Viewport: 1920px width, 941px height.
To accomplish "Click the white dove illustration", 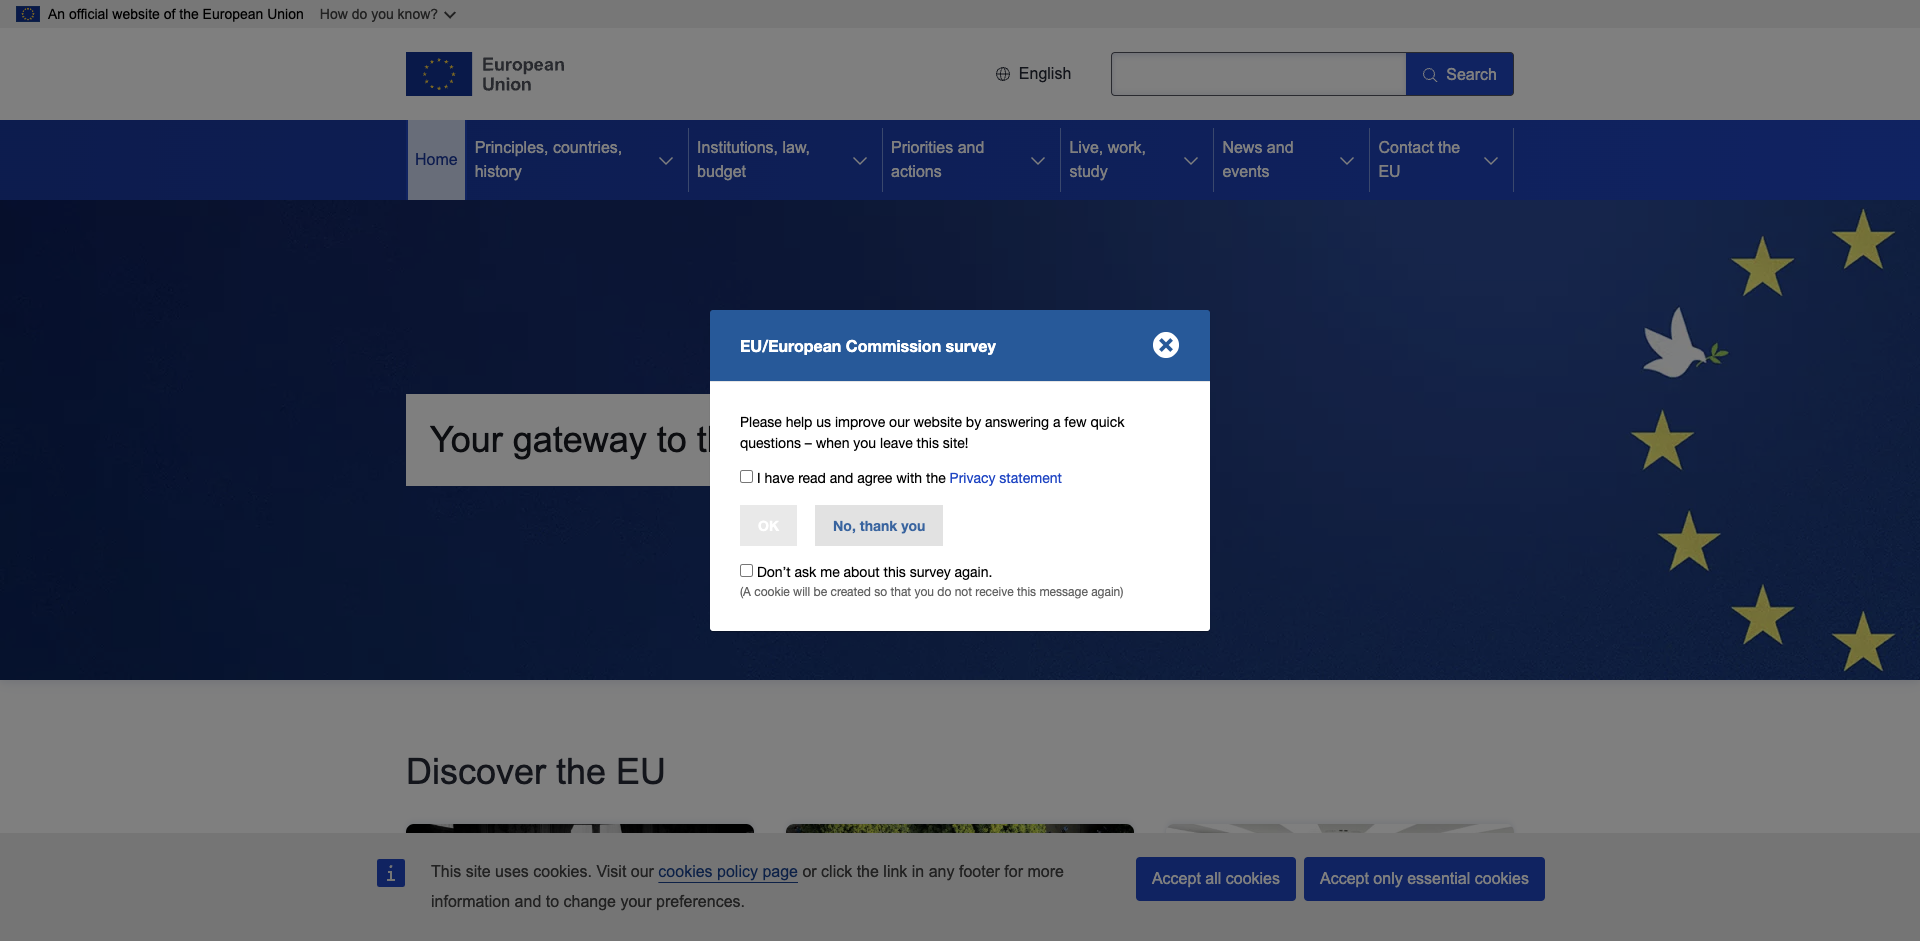I will pos(1682,345).
